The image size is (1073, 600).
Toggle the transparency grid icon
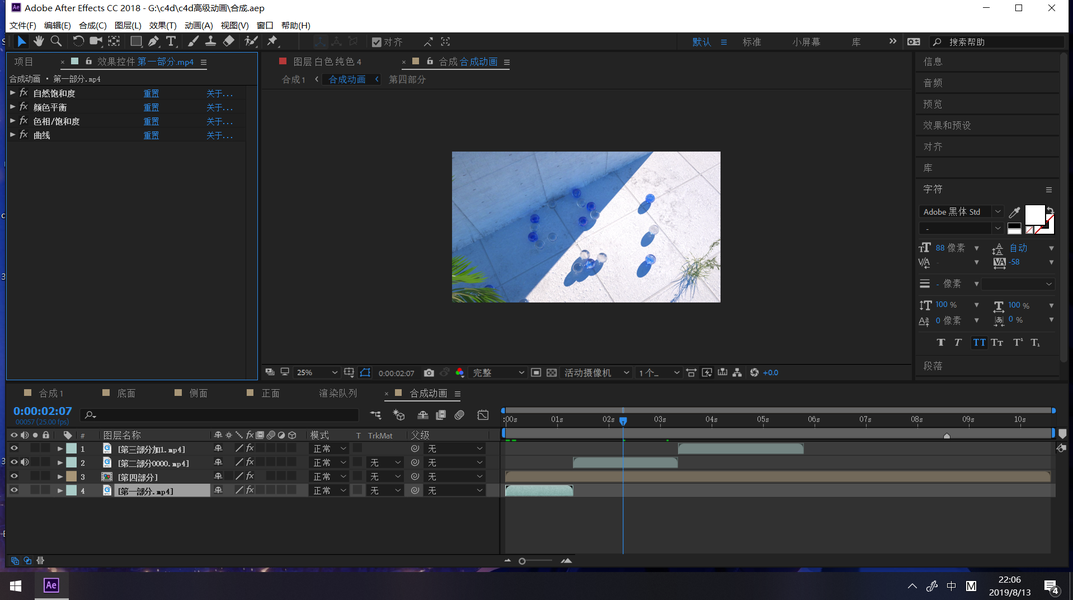[552, 373]
